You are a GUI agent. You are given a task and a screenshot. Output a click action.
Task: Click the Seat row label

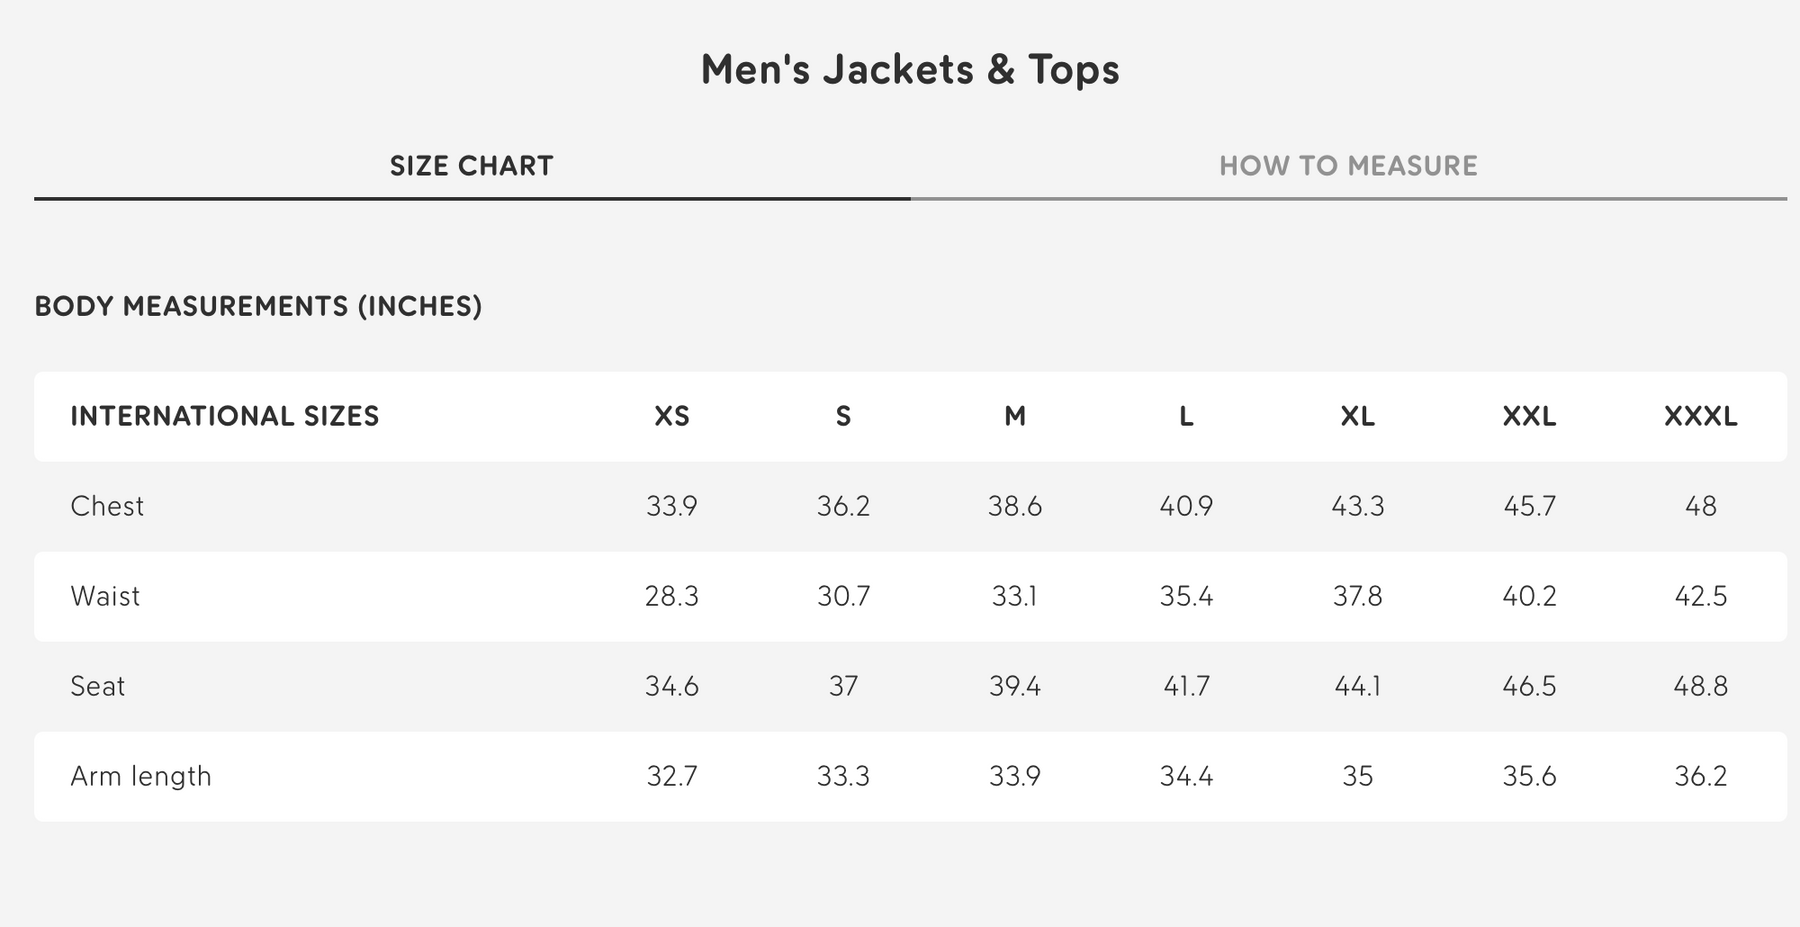(x=98, y=686)
